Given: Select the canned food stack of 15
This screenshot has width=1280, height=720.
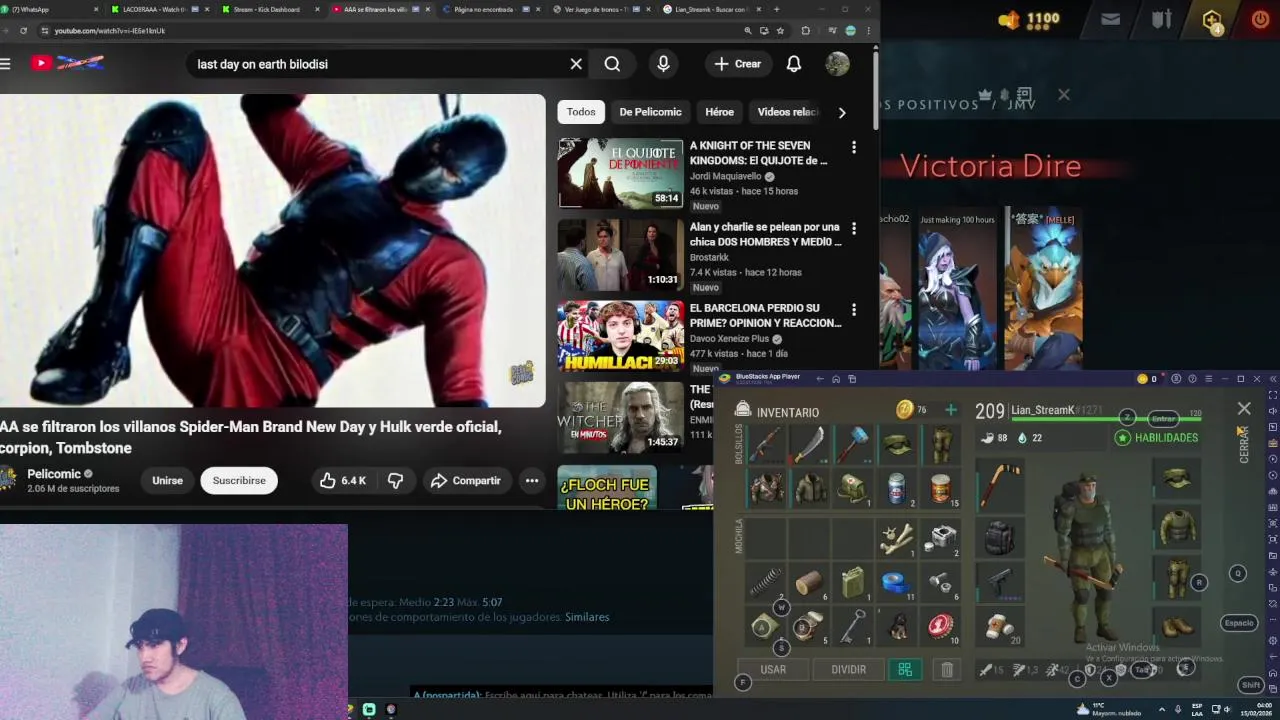Looking at the screenshot, I should (x=940, y=488).
